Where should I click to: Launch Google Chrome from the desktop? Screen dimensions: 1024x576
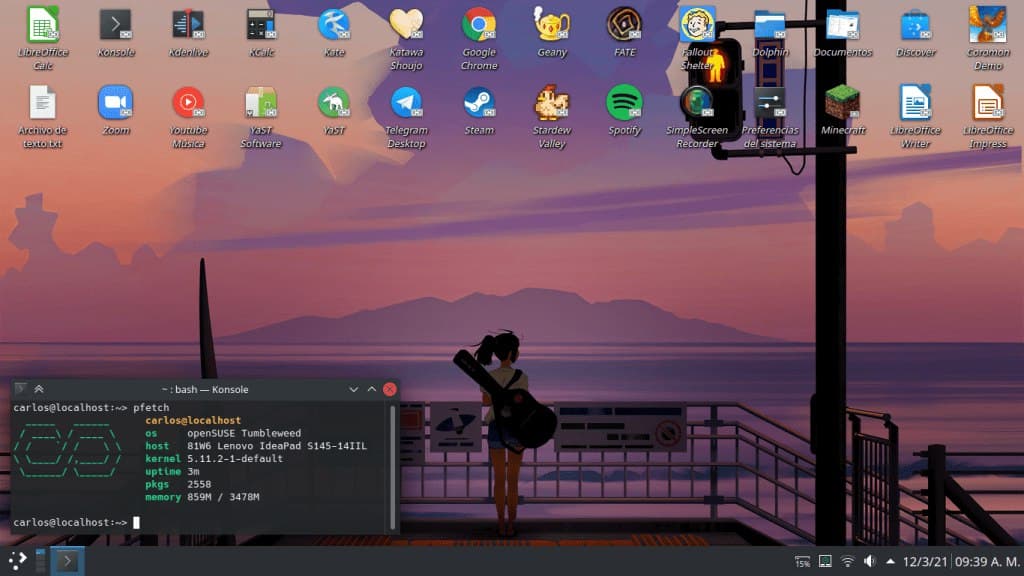point(479,25)
